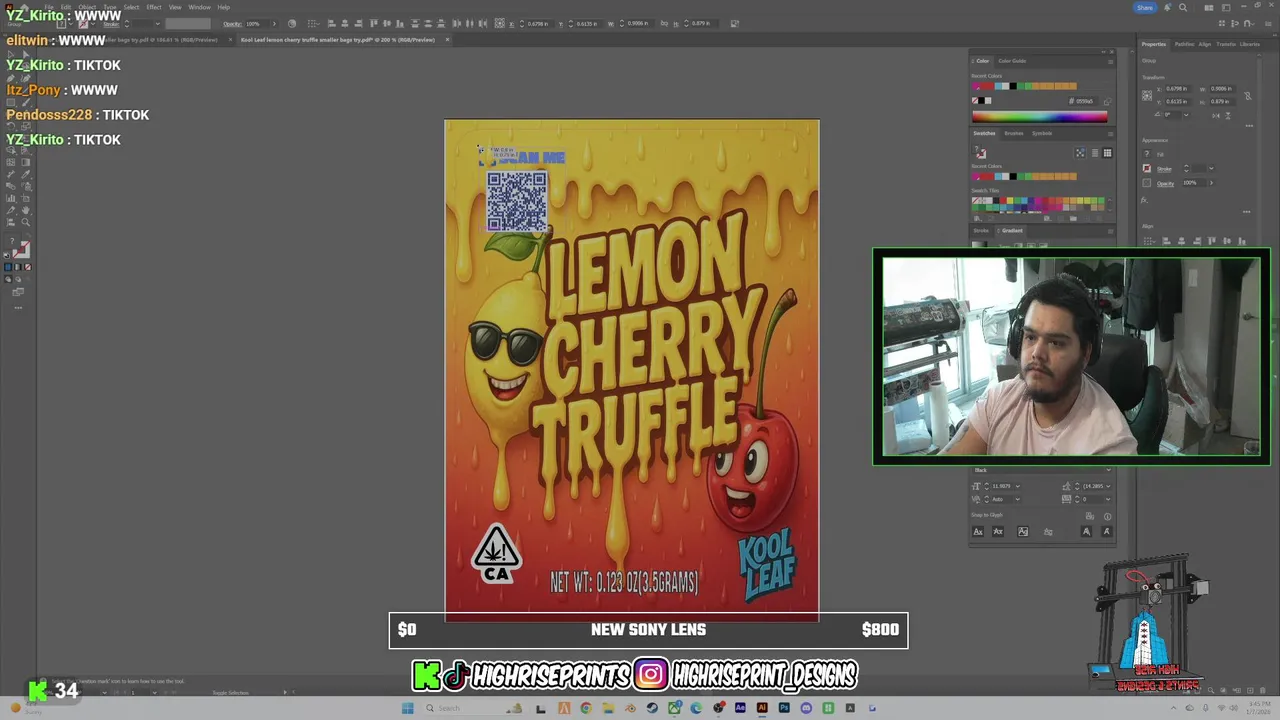
Task: Click the Share button
Action: click(x=1145, y=7)
